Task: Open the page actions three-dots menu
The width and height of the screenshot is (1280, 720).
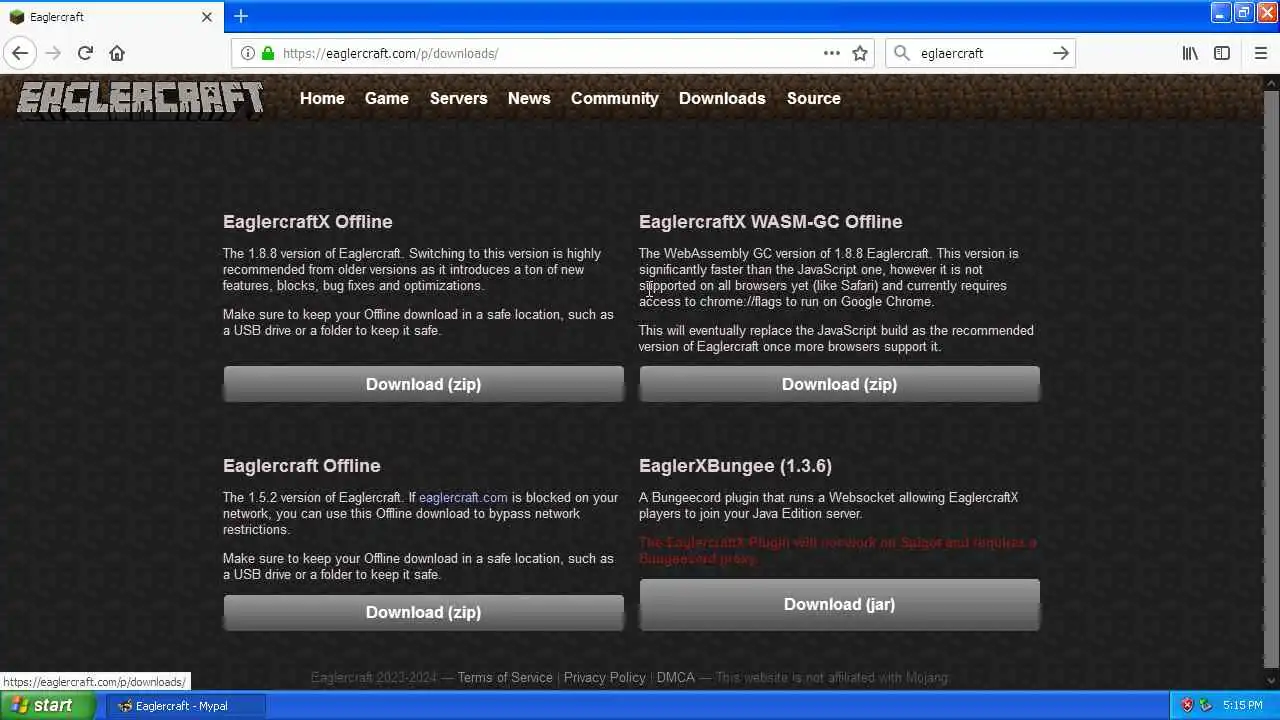Action: pyautogui.click(x=832, y=53)
